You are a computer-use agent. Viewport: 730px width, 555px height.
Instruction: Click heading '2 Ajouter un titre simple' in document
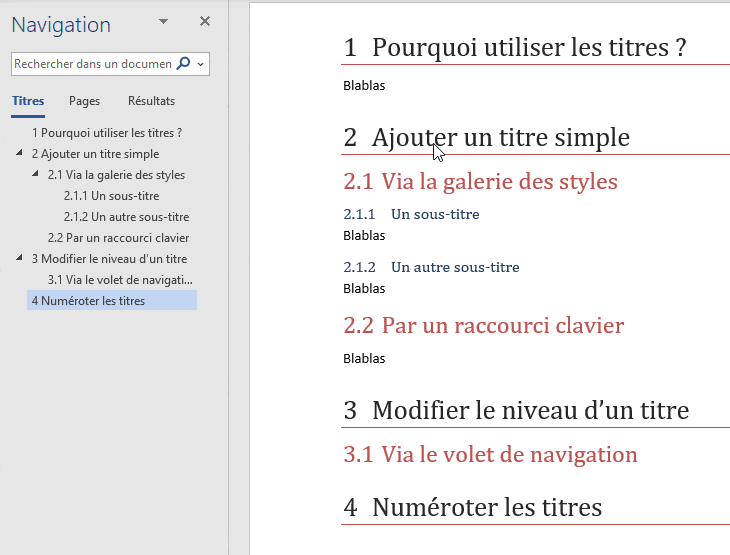tap(487, 138)
